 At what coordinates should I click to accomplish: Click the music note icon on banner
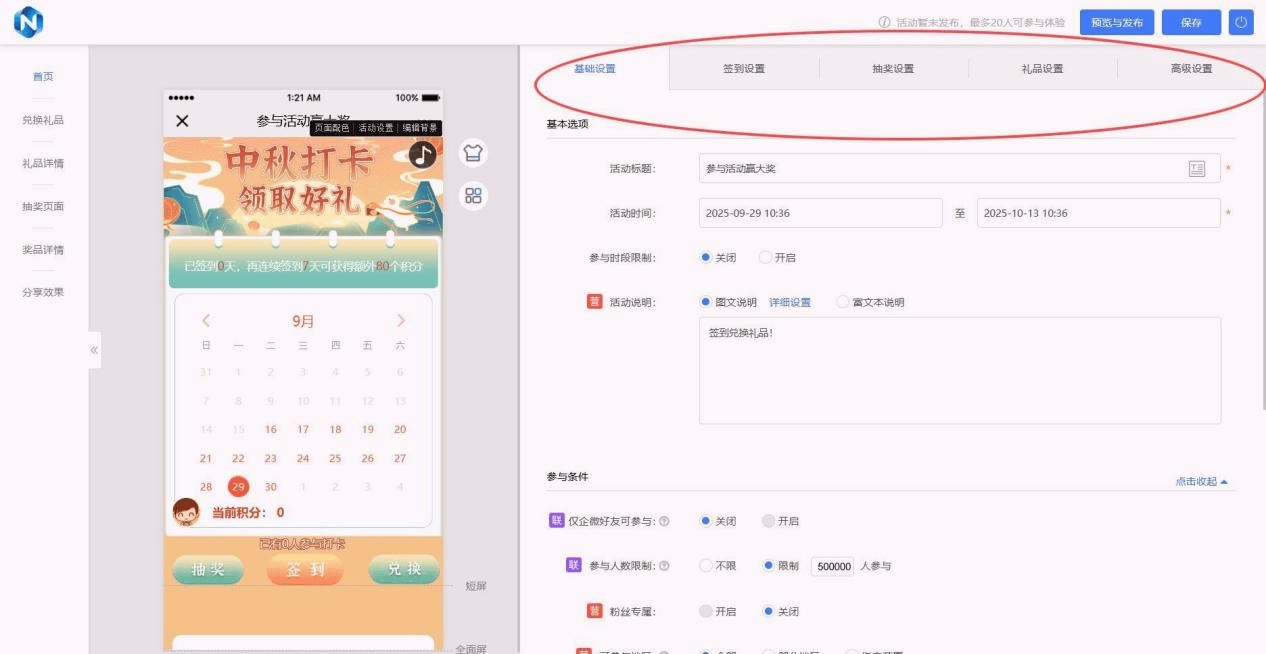pos(423,154)
